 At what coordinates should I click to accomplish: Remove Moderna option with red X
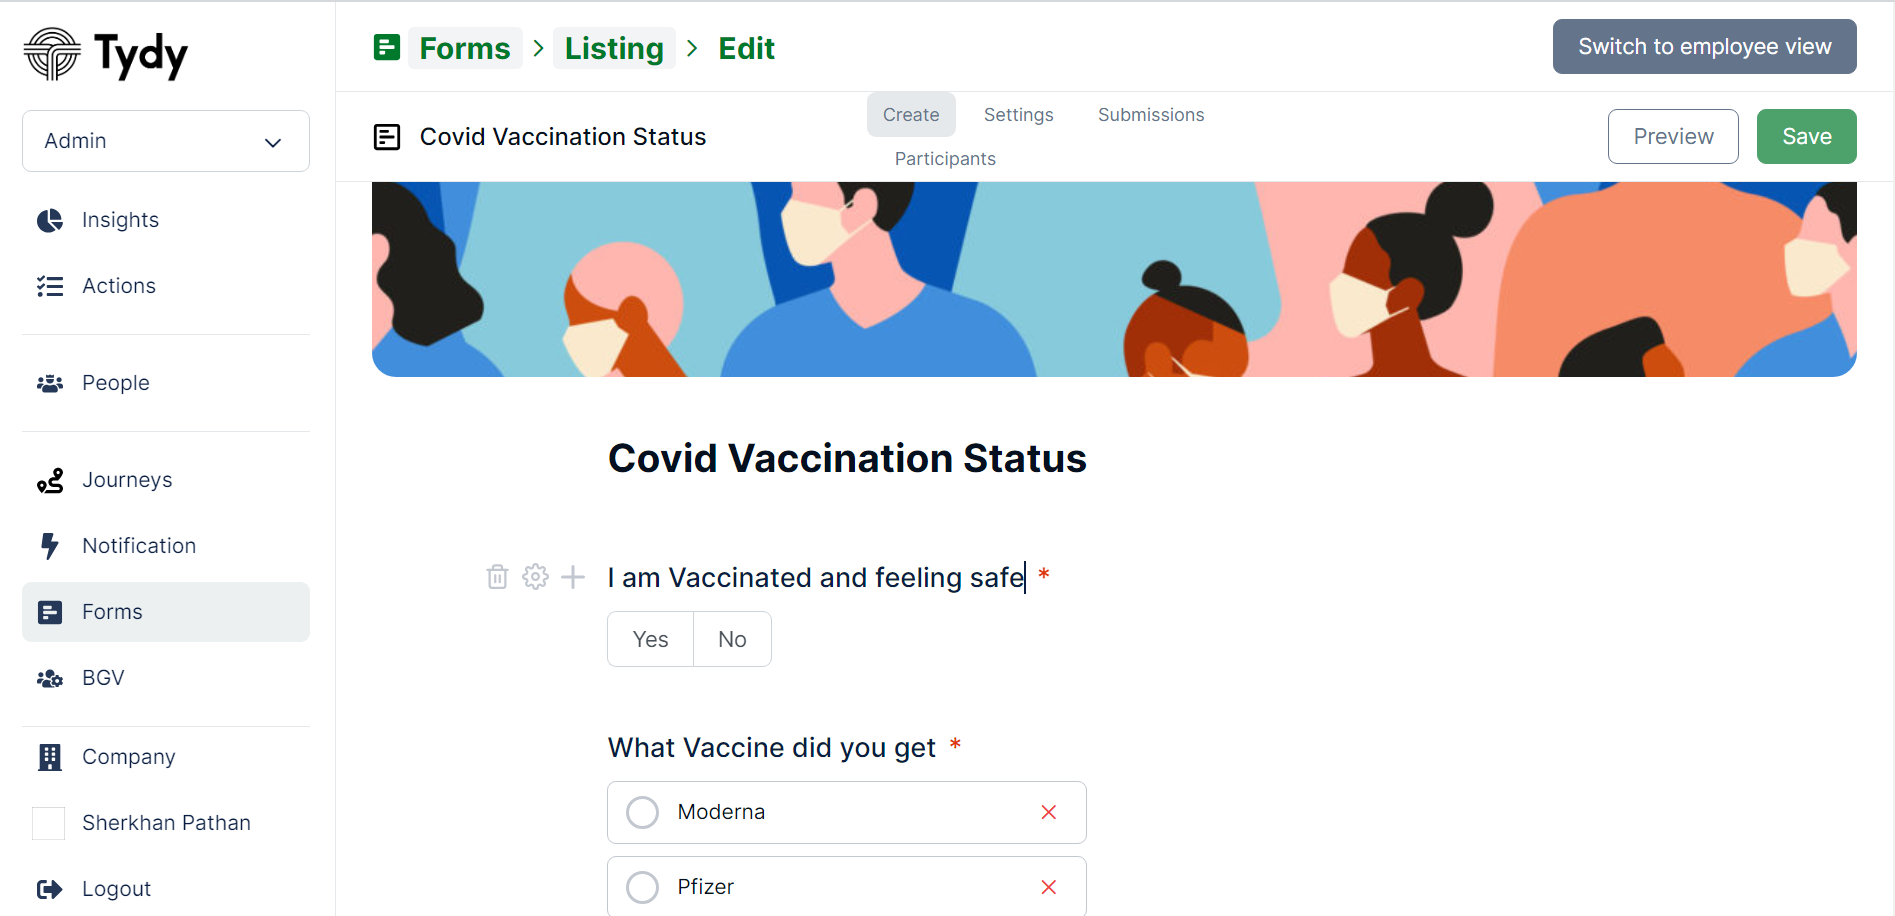click(x=1049, y=812)
